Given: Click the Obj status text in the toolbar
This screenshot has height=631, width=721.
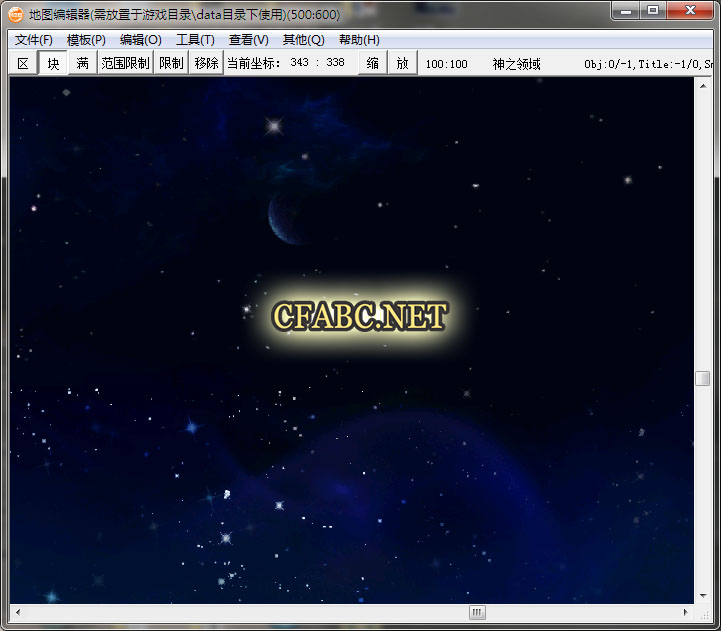Looking at the screenshot, I should pos(648,64).
